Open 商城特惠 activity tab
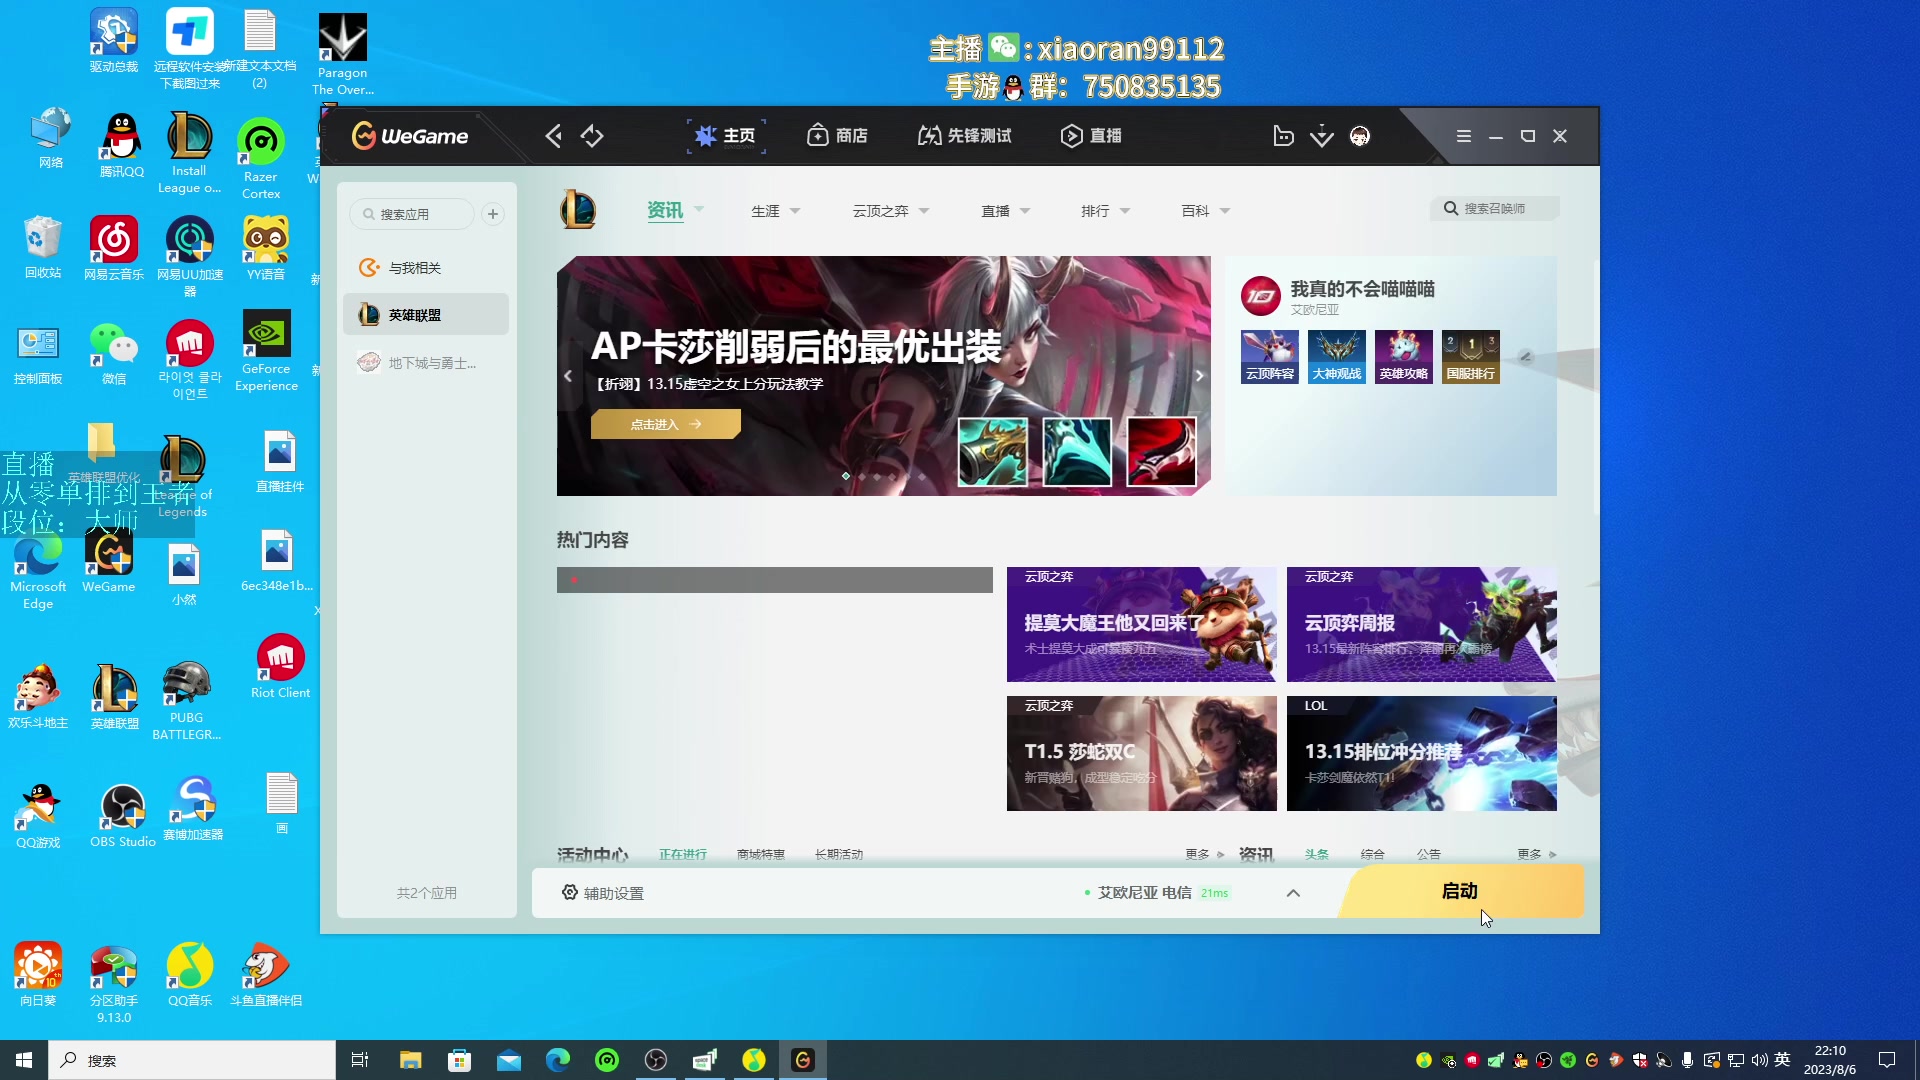1920x1080 pixels. pos(761,854)
